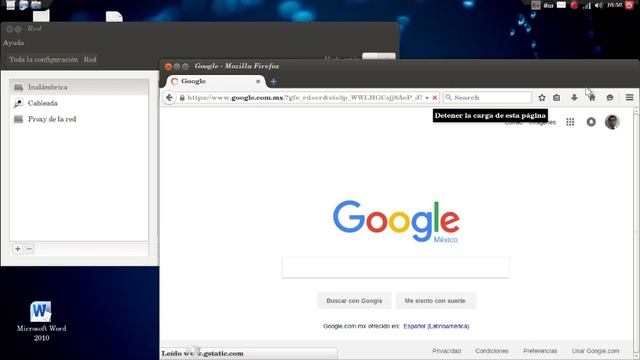The image size is (640, 360).
Task: Click the Cableada wired connection icon
Action: click(x=18, y=103)
